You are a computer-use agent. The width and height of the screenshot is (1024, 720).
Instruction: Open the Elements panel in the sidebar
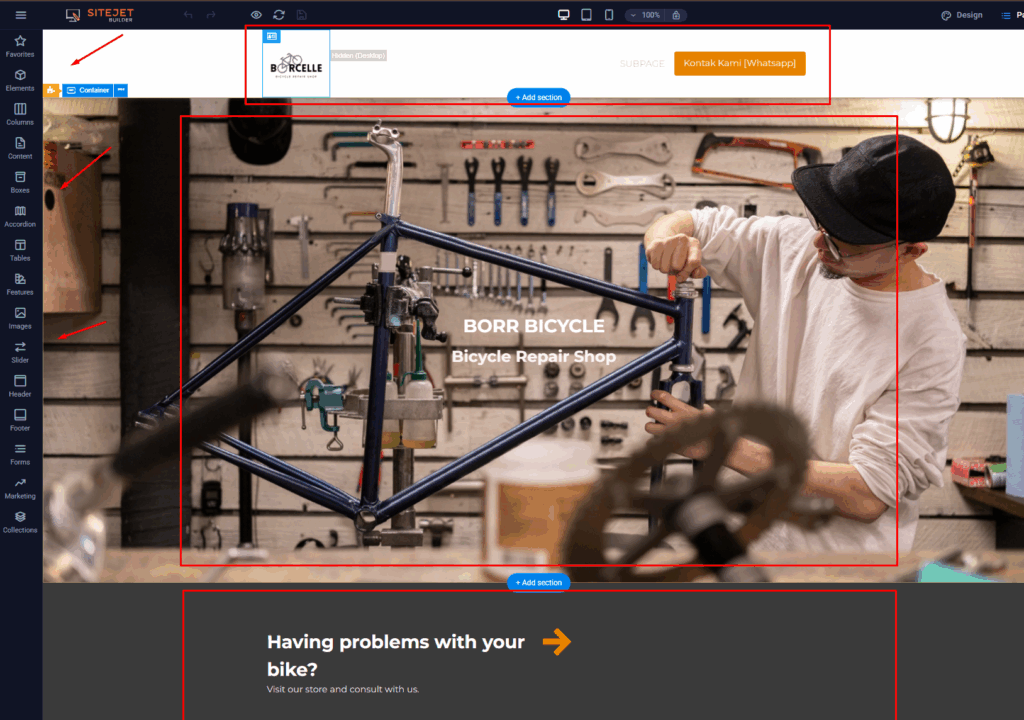click(20, 80)
